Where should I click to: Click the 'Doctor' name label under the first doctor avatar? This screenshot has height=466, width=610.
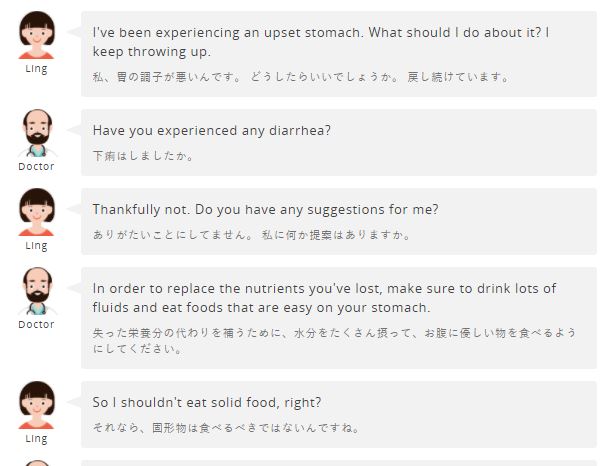(36, 166)
